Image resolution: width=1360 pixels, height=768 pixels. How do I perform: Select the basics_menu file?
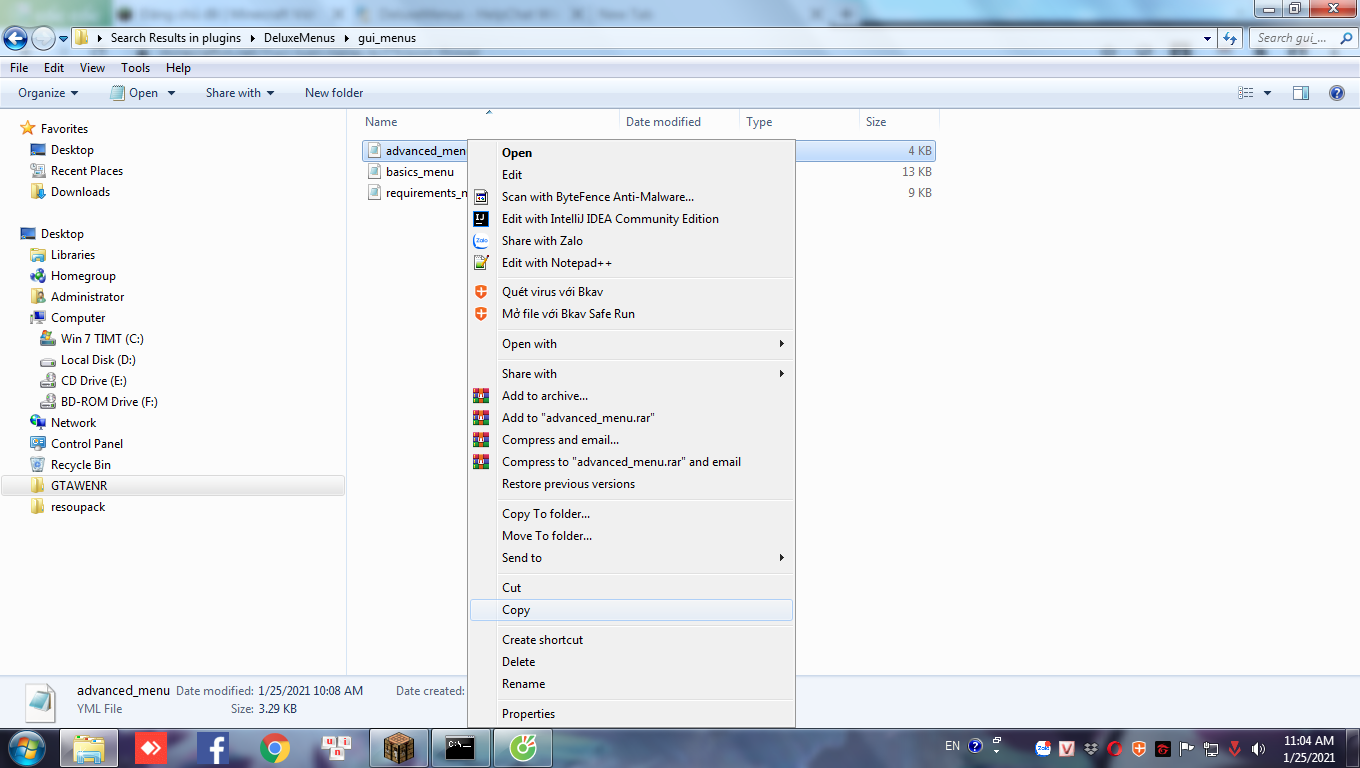pyautogui.click(x=420, y=172)
